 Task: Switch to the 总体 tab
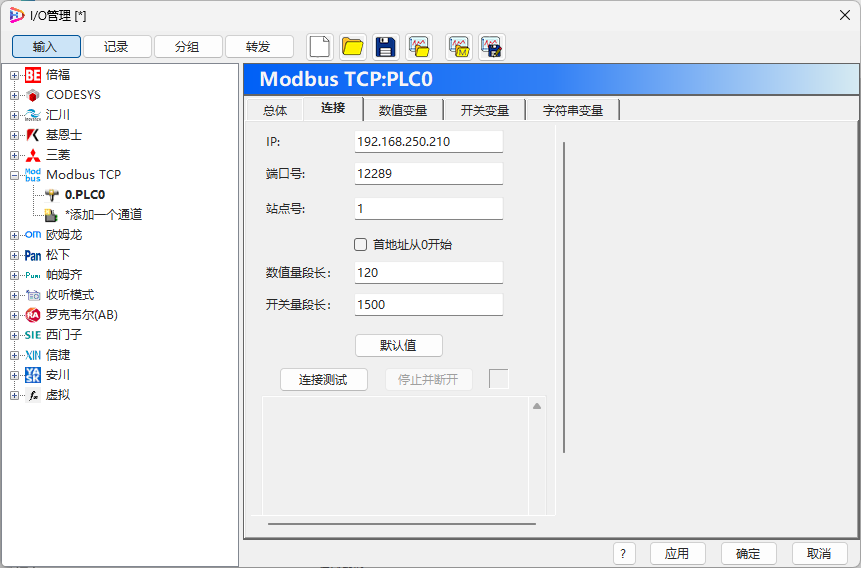point(275,110)
